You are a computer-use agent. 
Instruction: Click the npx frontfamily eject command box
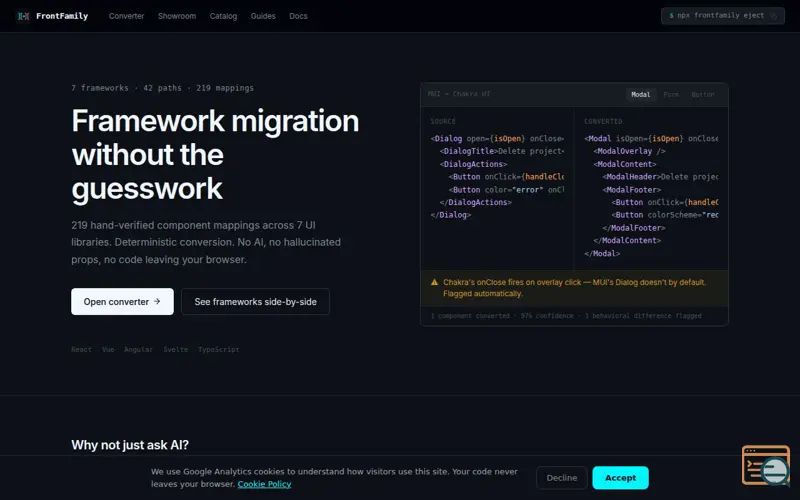(x=722, y=16)
